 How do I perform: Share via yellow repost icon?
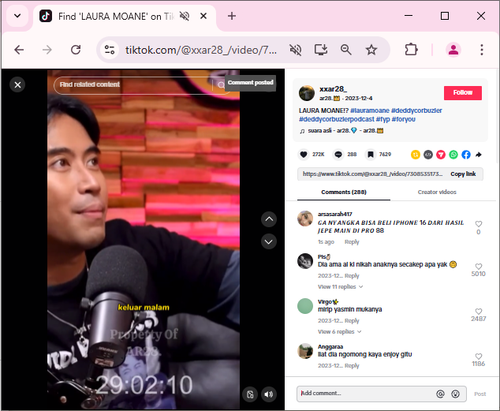[415, 154]
